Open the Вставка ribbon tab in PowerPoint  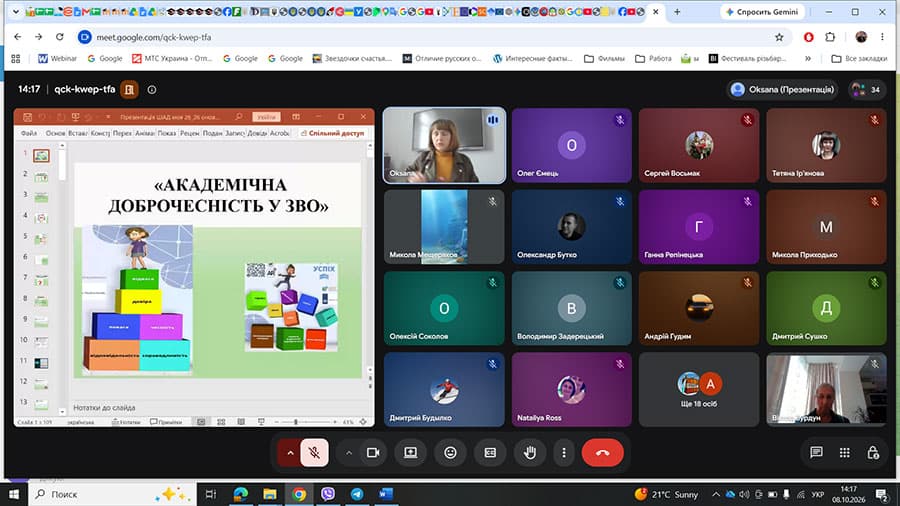(x=77, y=133)
